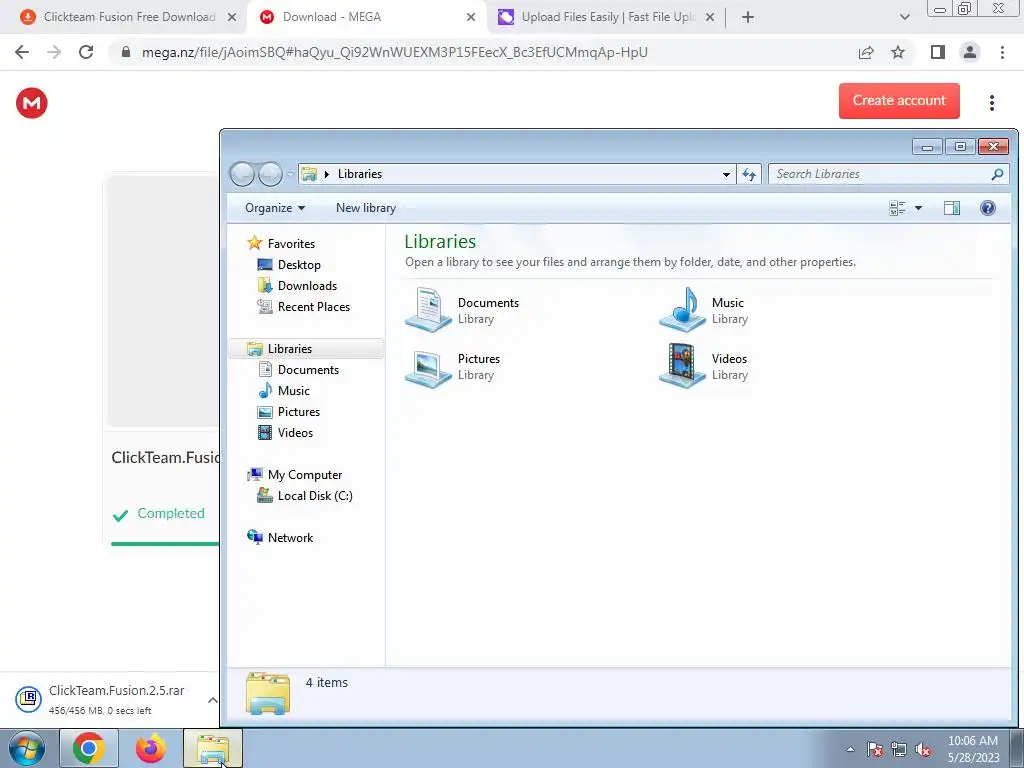This screenshot has width=1024, height=768.
Task: Click the MEGA logo icon
Action: (31, 103)
